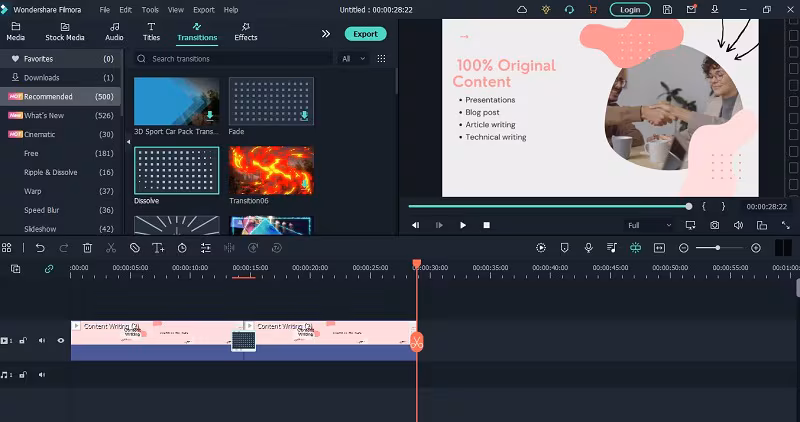800x422 pixels.
Task: Enter fullscreen preview with expand icon
Action: (786, 225)
